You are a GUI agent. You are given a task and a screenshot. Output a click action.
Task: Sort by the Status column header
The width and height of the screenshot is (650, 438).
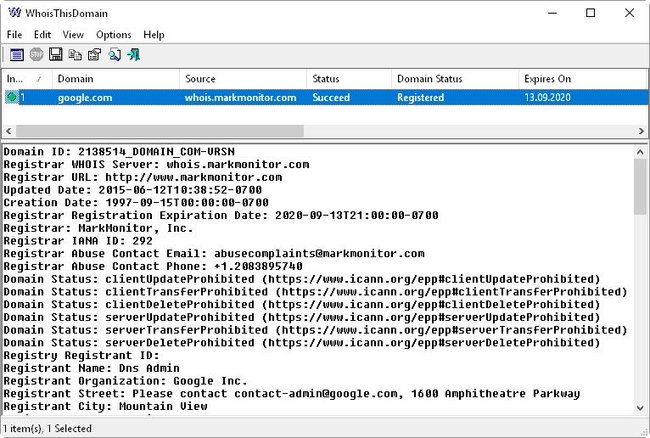point(349,79)
